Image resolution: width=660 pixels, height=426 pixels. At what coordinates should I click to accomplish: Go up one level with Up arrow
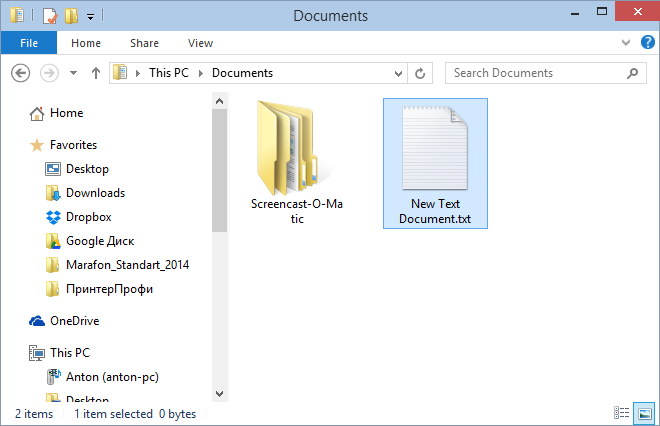(x=96, y=73)
